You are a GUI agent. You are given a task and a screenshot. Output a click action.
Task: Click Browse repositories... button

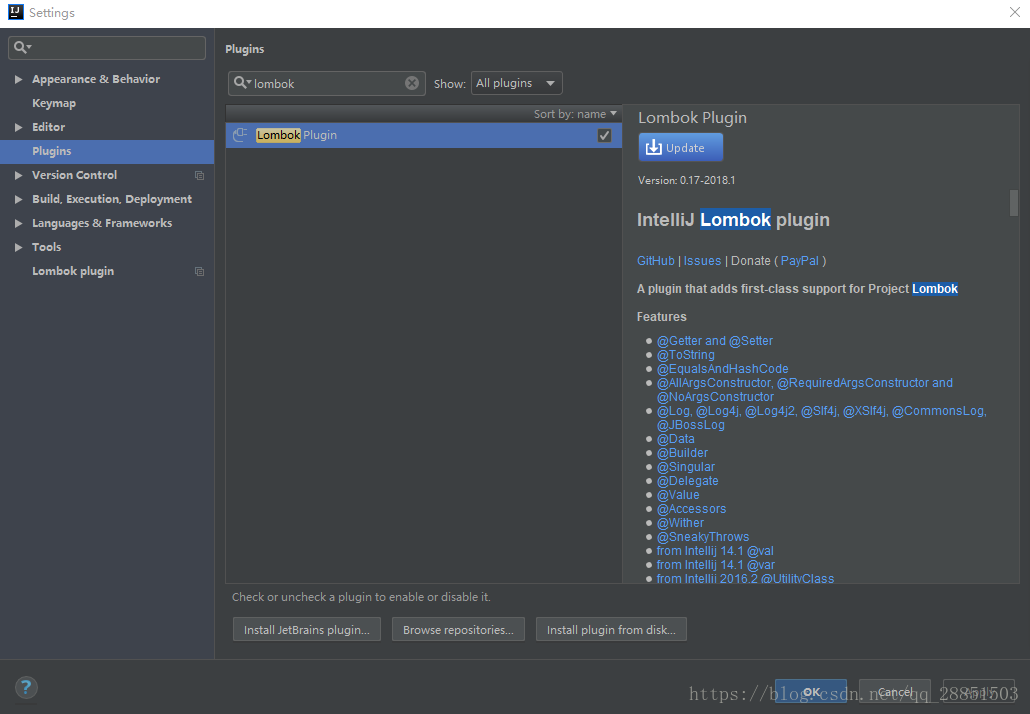[459, 629]
